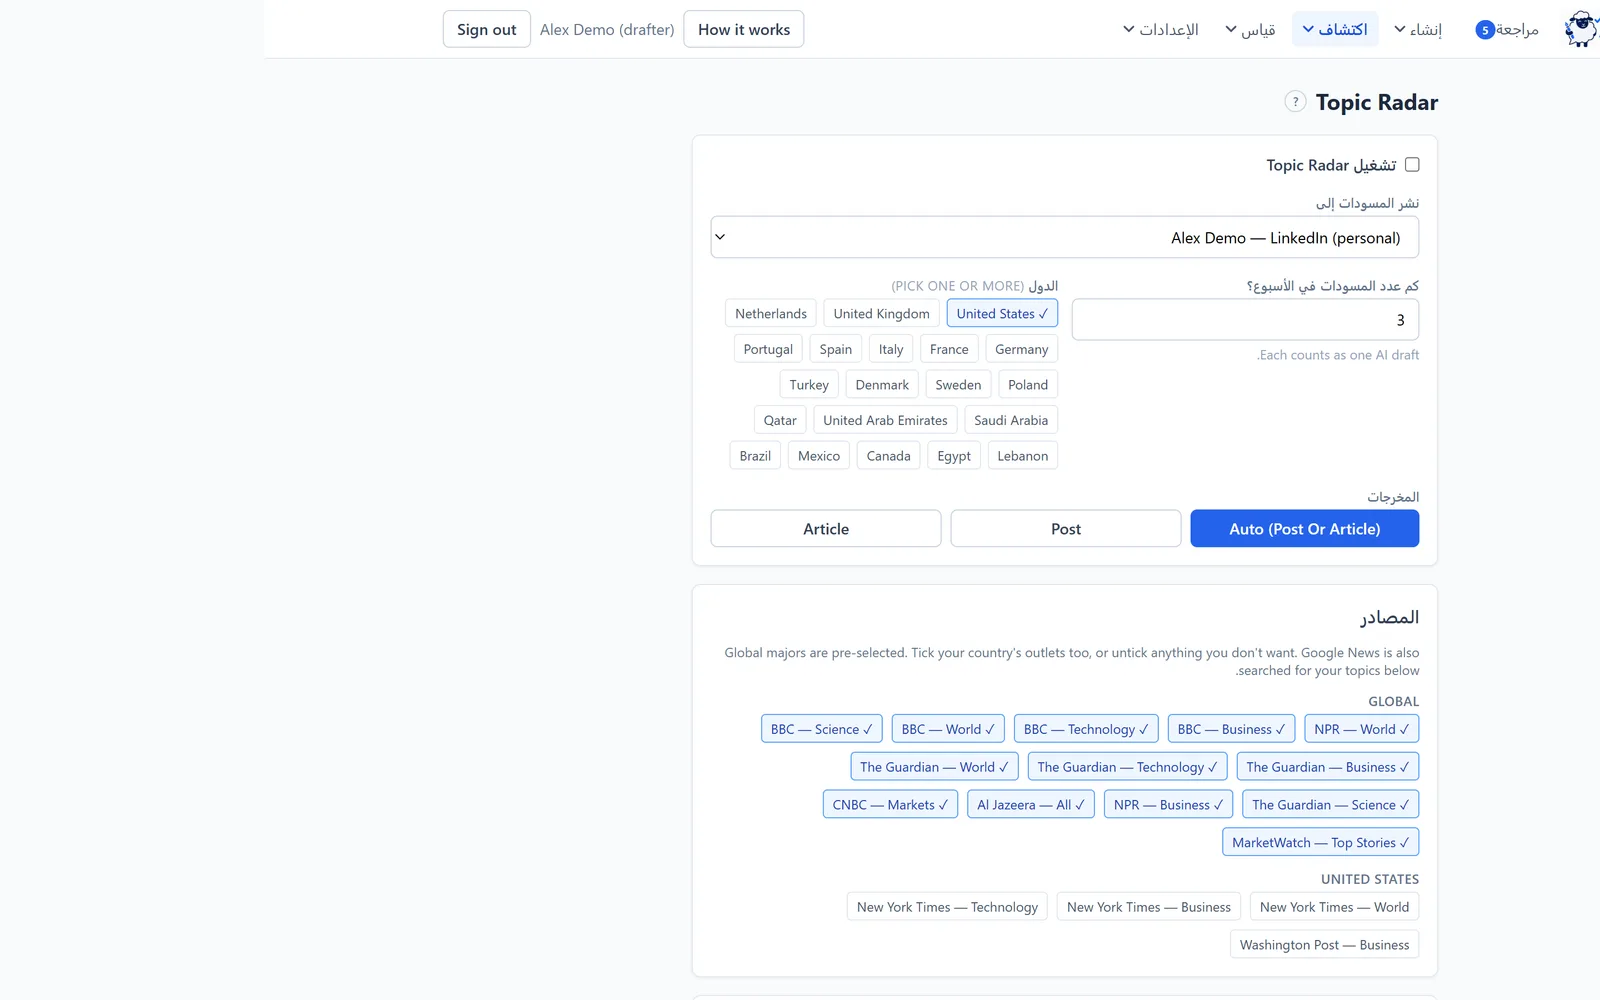Screen dimensions: 1600x1000
Task: Open the اكتشاف dropdown menu
Action: pyautogui.click(x=1335, y=29)
